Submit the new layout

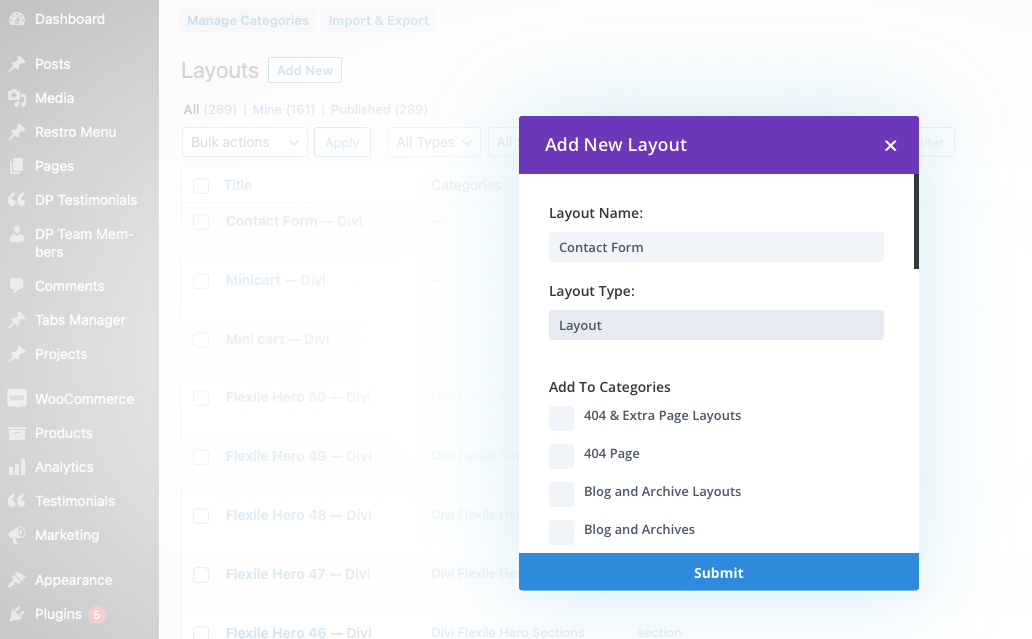[x=718, y=571]
